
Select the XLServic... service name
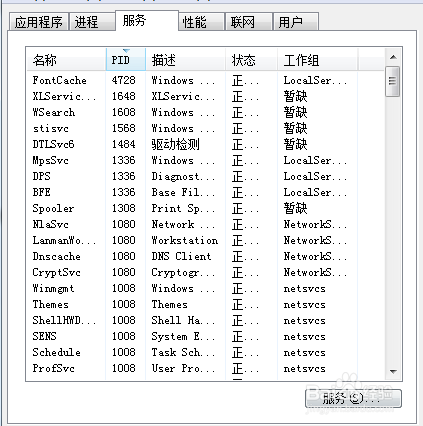point(64,96)
